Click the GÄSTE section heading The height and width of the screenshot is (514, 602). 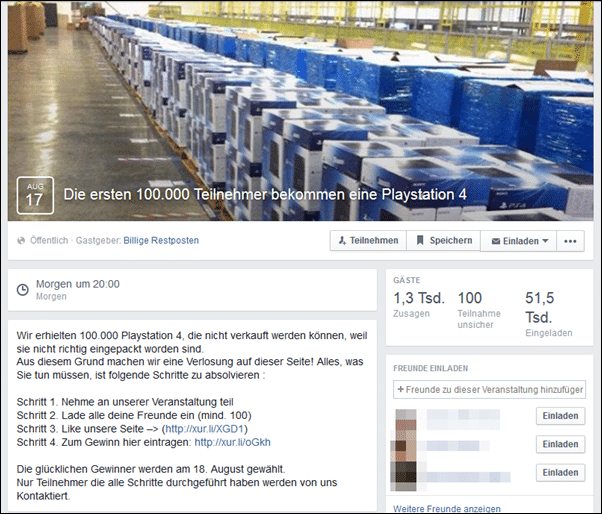click(407, 280)
